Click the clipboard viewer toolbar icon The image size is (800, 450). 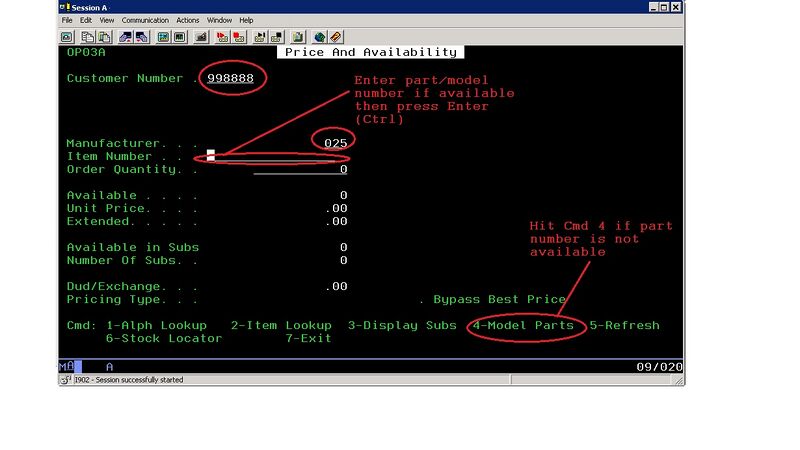(297, 37)
